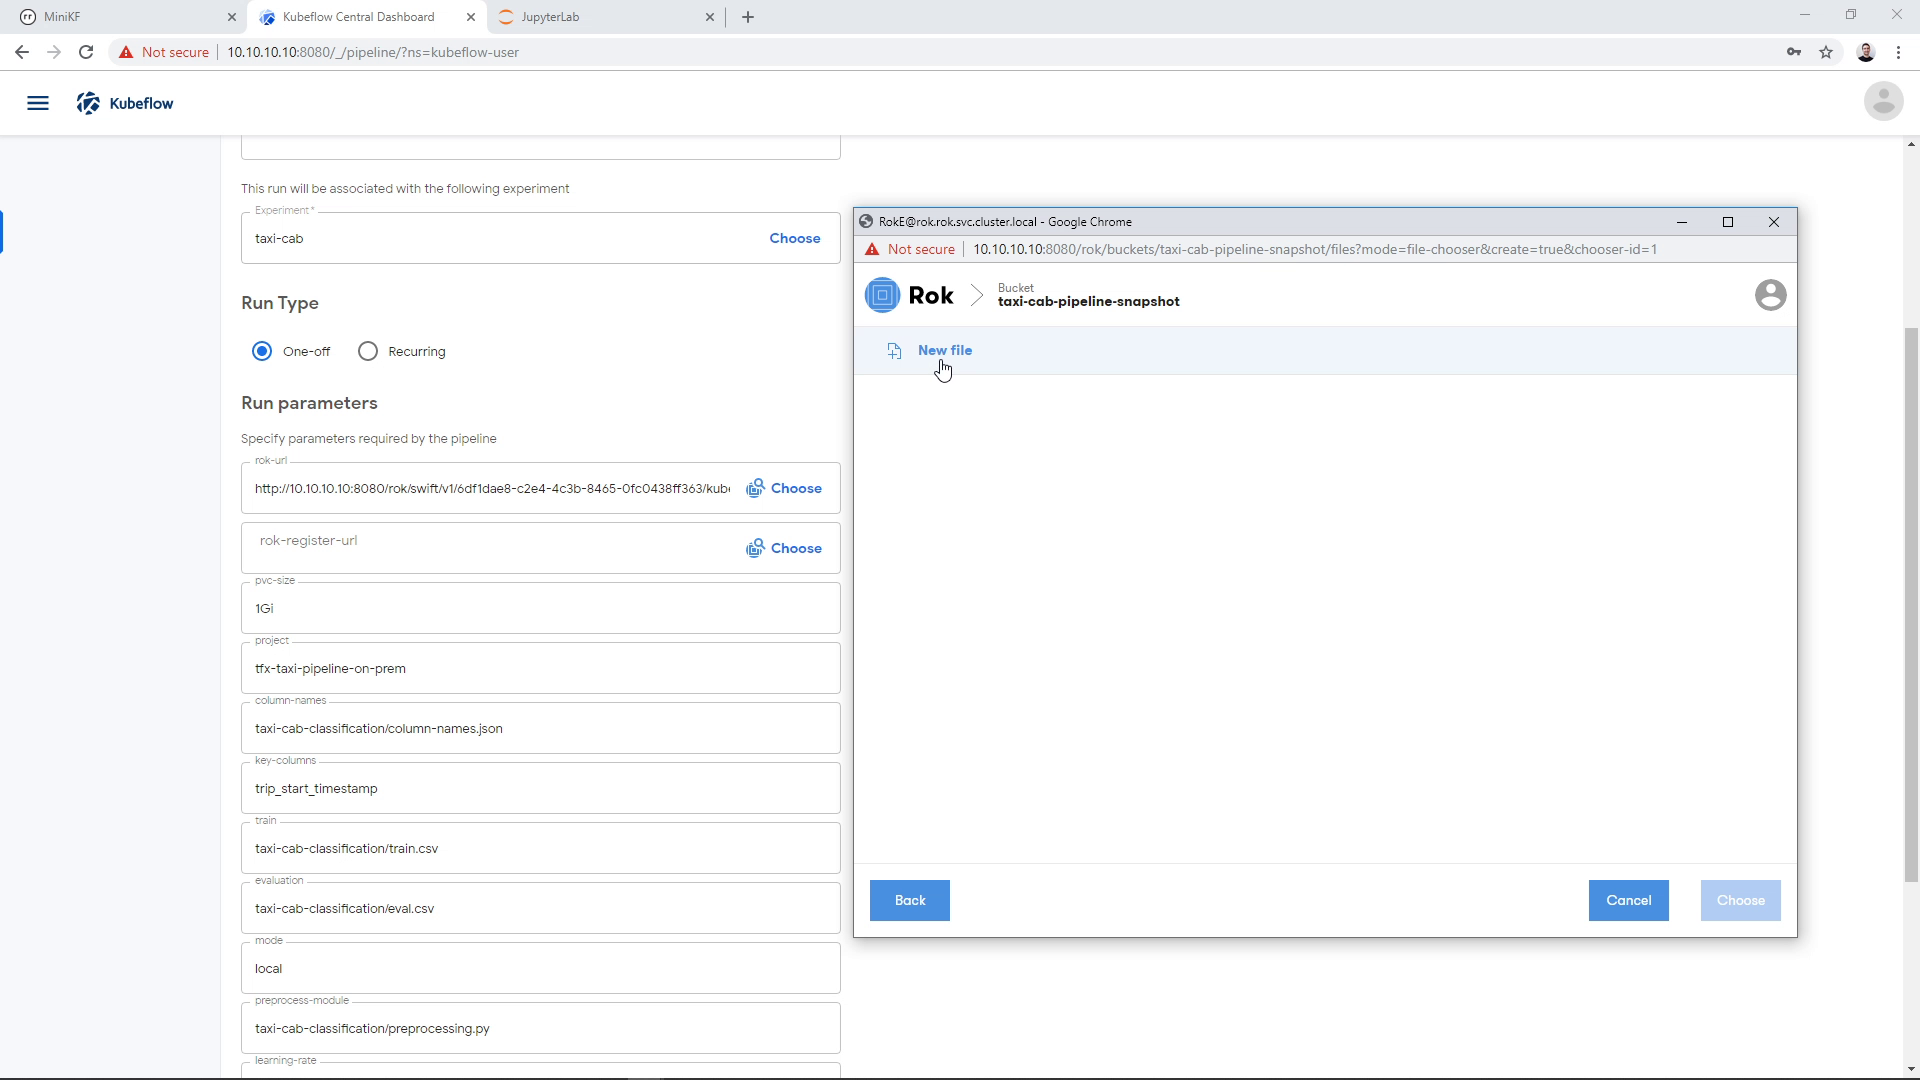Image resolution: width=1920 pixels, height=1080 pixels.
Task: Click the Kubeflow logo
Action: click(125, 103)
